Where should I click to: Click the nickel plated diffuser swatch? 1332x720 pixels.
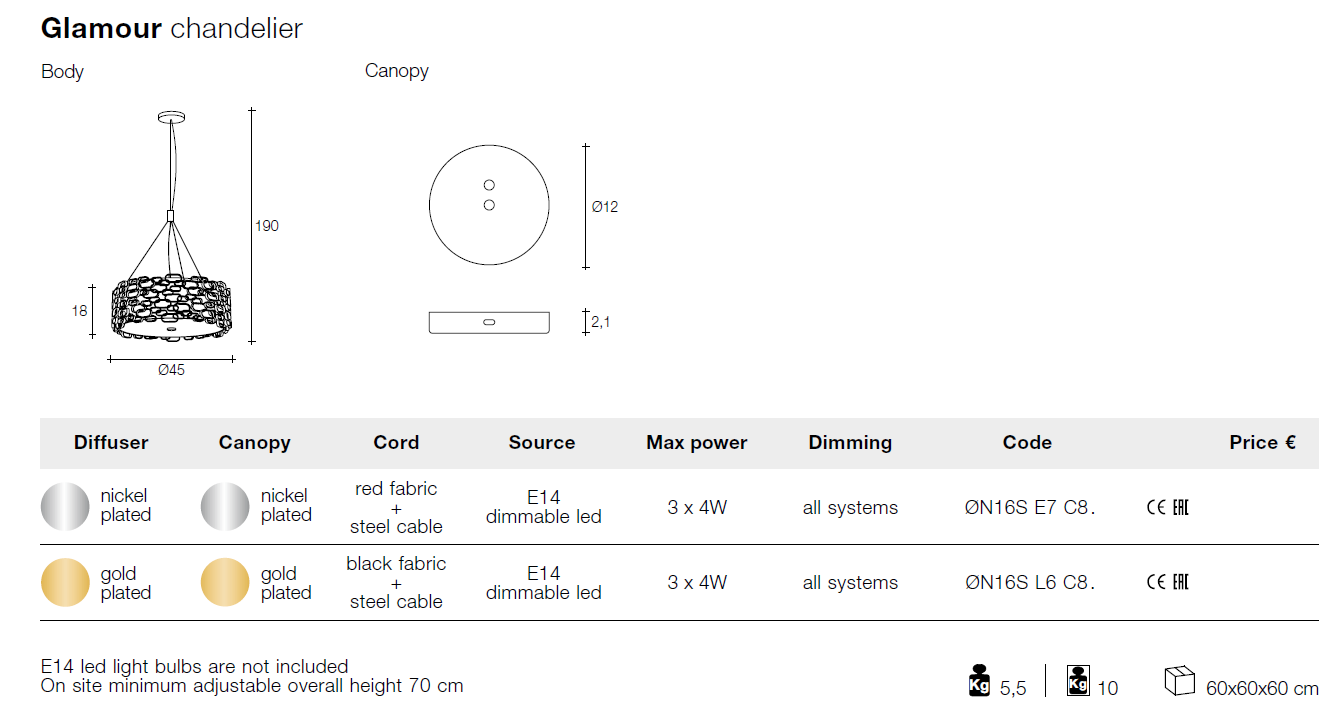tap(65, 506)
